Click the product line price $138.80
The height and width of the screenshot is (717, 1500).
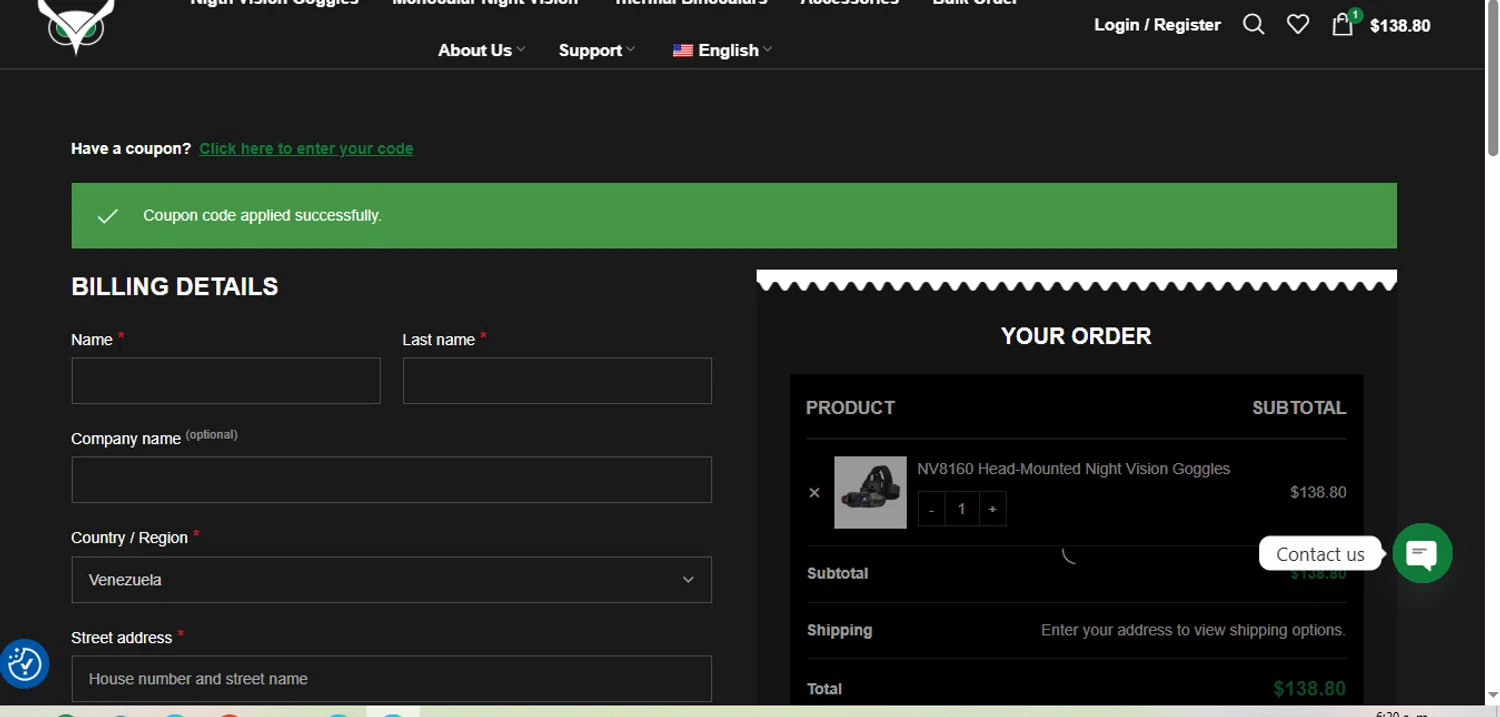tap(1318, 492)
